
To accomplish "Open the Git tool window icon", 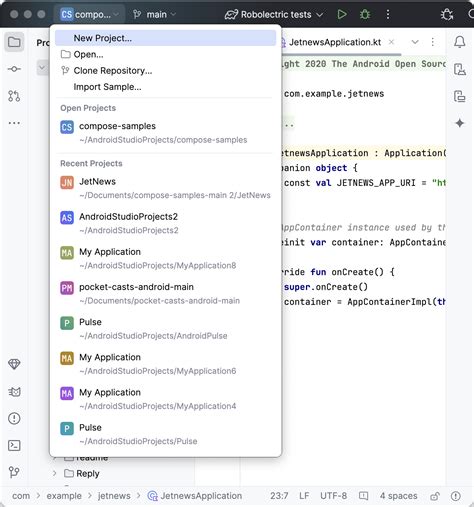I will tap(14, 472).
